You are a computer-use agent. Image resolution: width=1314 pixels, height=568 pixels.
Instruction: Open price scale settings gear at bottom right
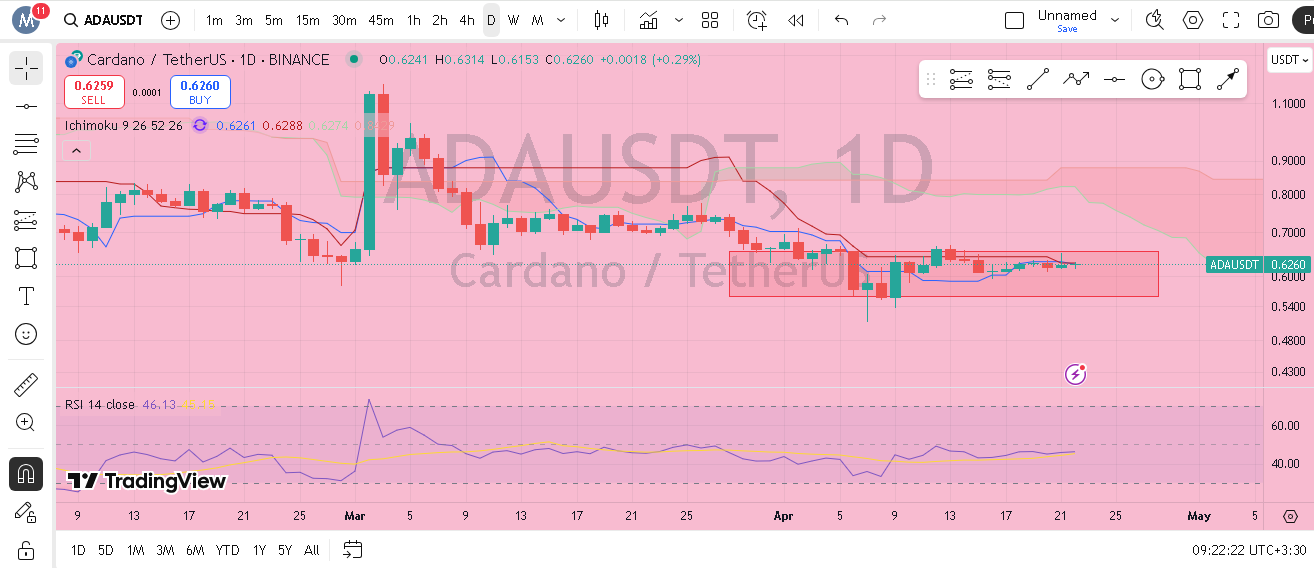(1289, 517)
